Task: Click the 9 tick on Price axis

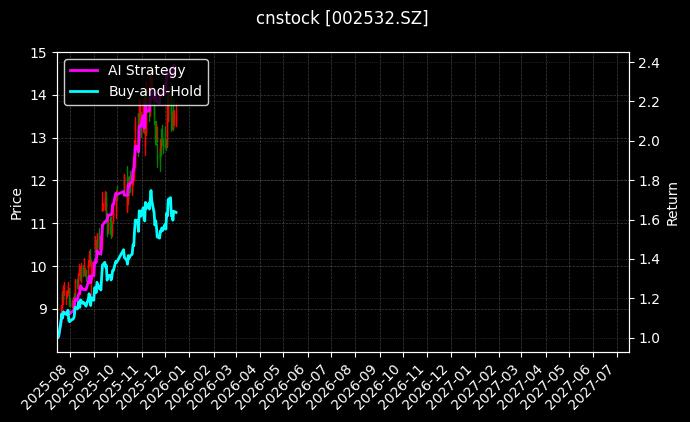Action: 42,309
